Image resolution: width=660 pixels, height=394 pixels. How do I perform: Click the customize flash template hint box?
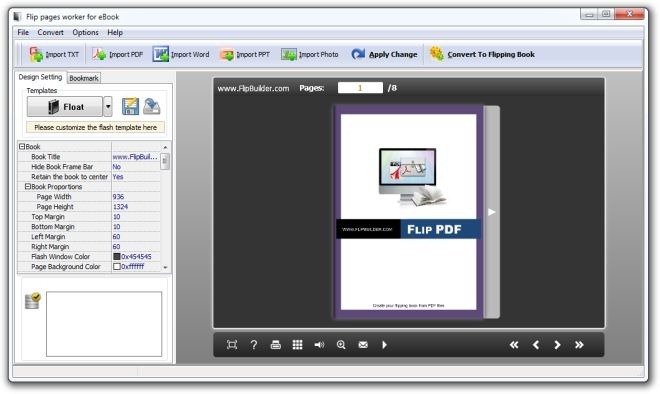[x=96, y=127]
